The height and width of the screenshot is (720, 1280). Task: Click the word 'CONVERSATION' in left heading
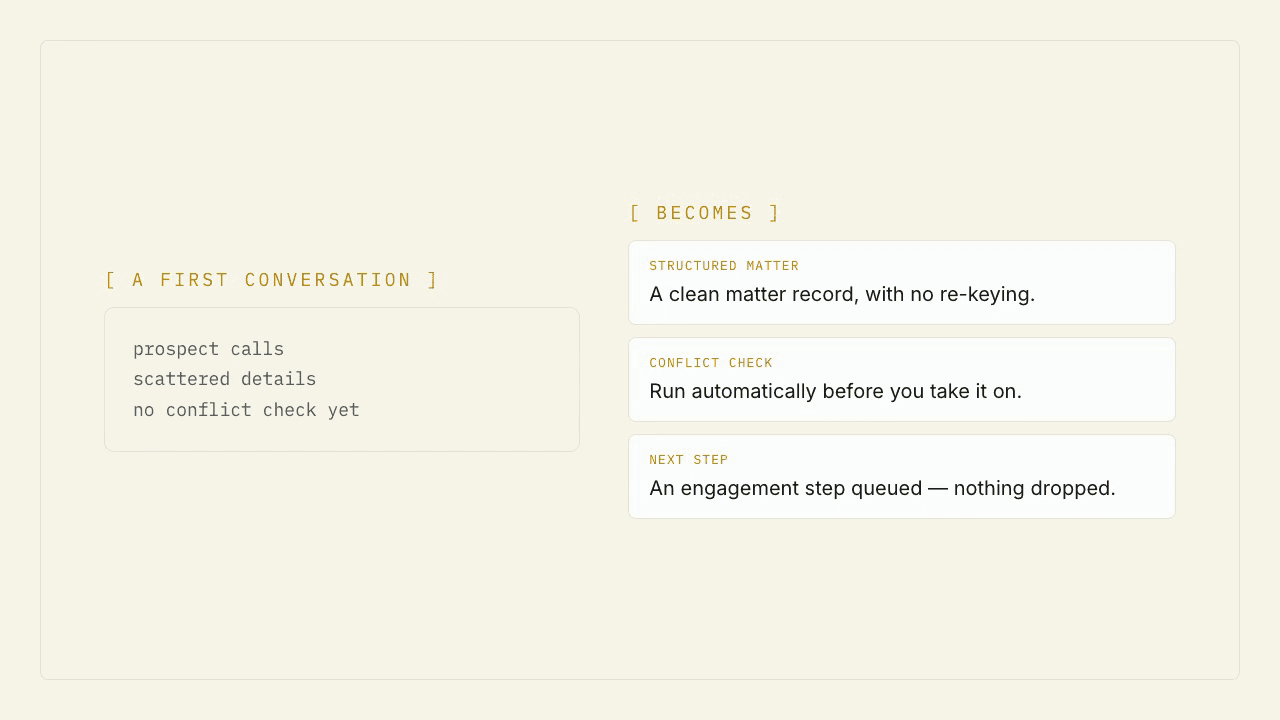pos(328,280)
